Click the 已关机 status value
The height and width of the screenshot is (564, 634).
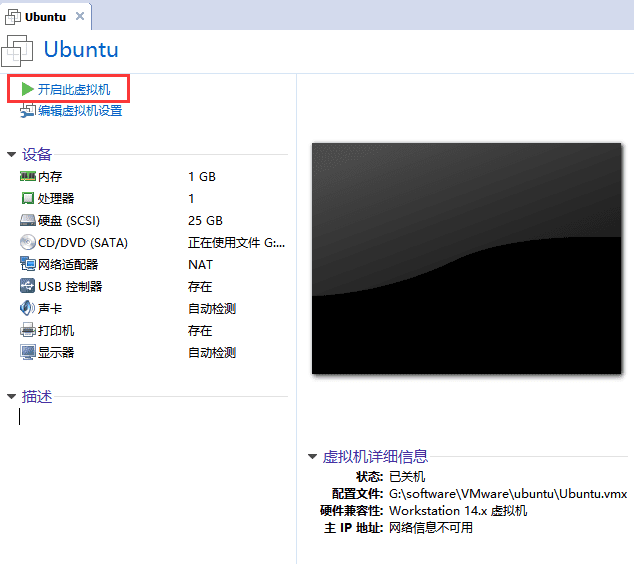coord(407,477)
